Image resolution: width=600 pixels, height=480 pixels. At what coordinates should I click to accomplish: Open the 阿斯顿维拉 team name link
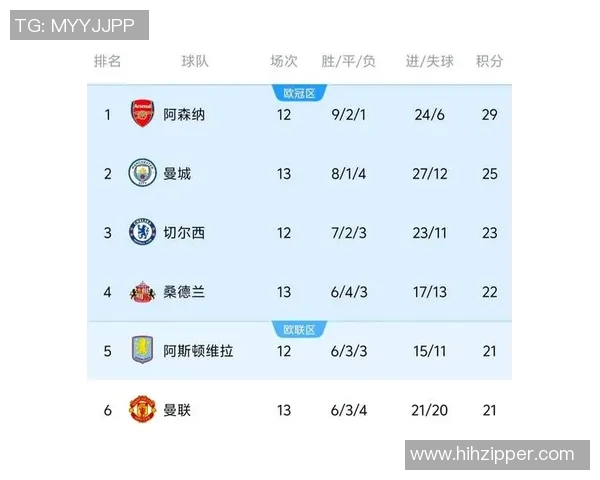pyautogui.click(x=198, y=351)
